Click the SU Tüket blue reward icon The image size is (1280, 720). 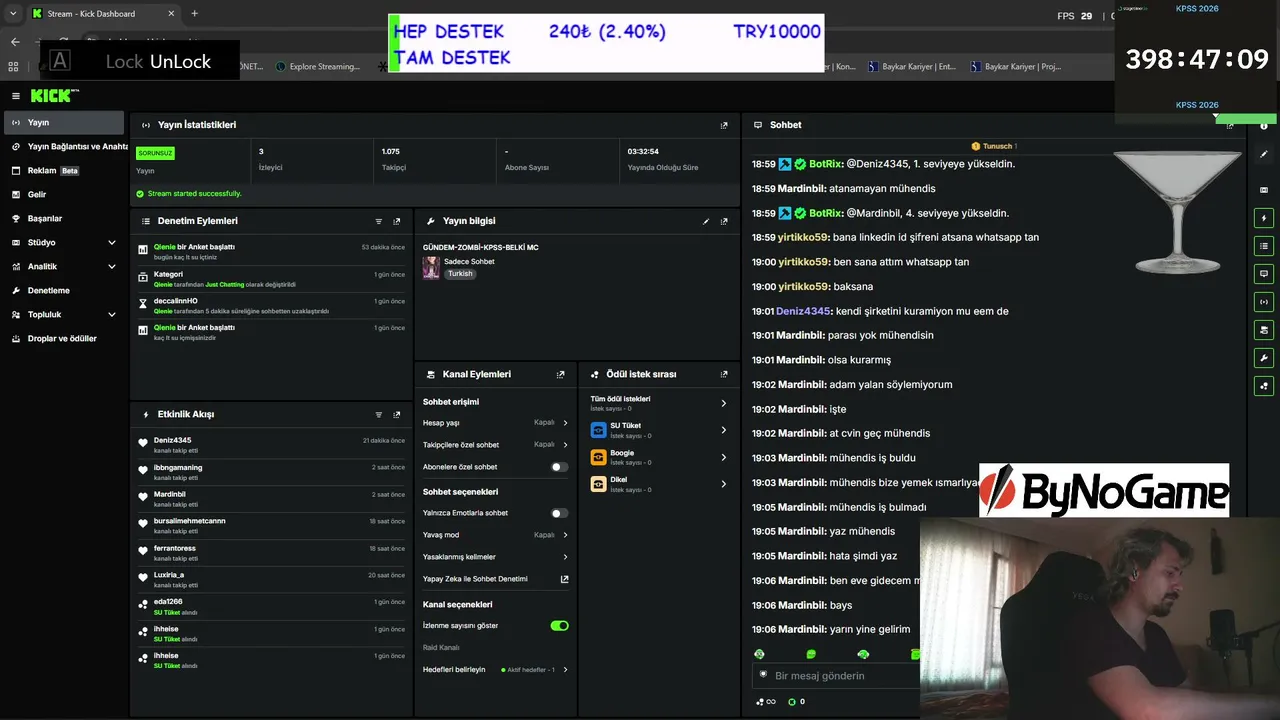click(x=599, y=430)
